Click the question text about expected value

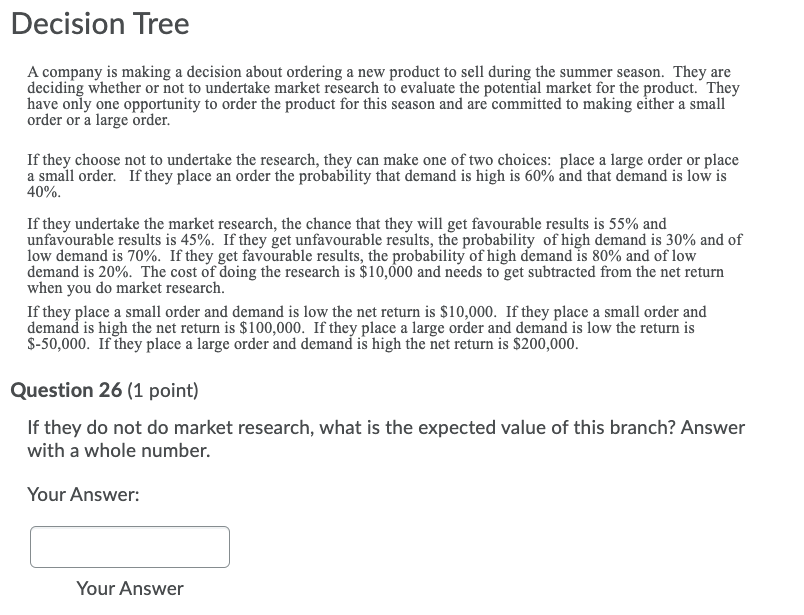point(385,438)
